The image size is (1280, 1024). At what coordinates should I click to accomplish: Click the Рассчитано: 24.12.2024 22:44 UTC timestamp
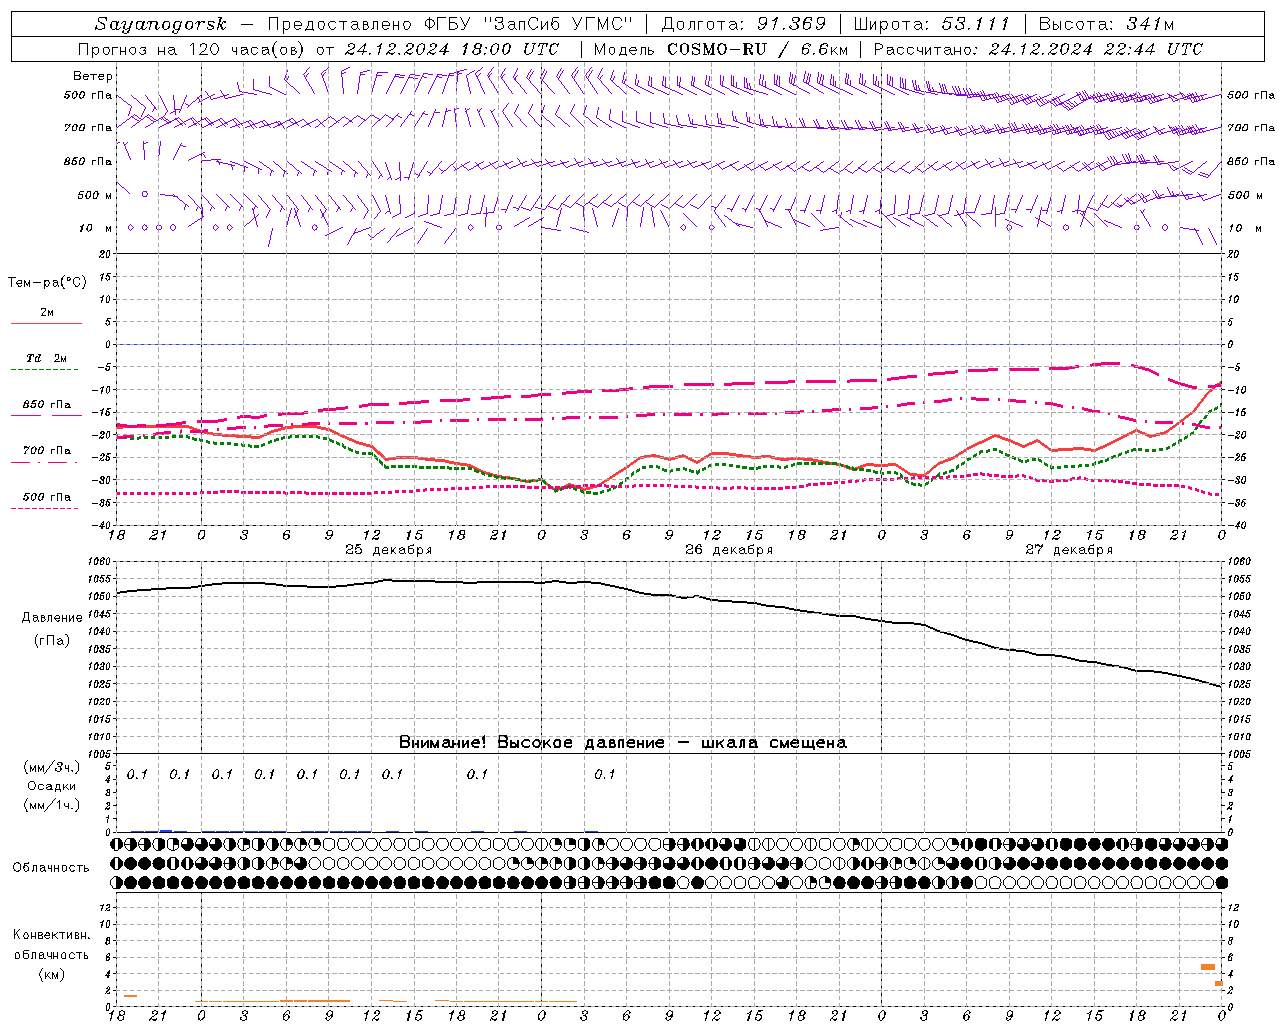click(x=1038, y=49)
